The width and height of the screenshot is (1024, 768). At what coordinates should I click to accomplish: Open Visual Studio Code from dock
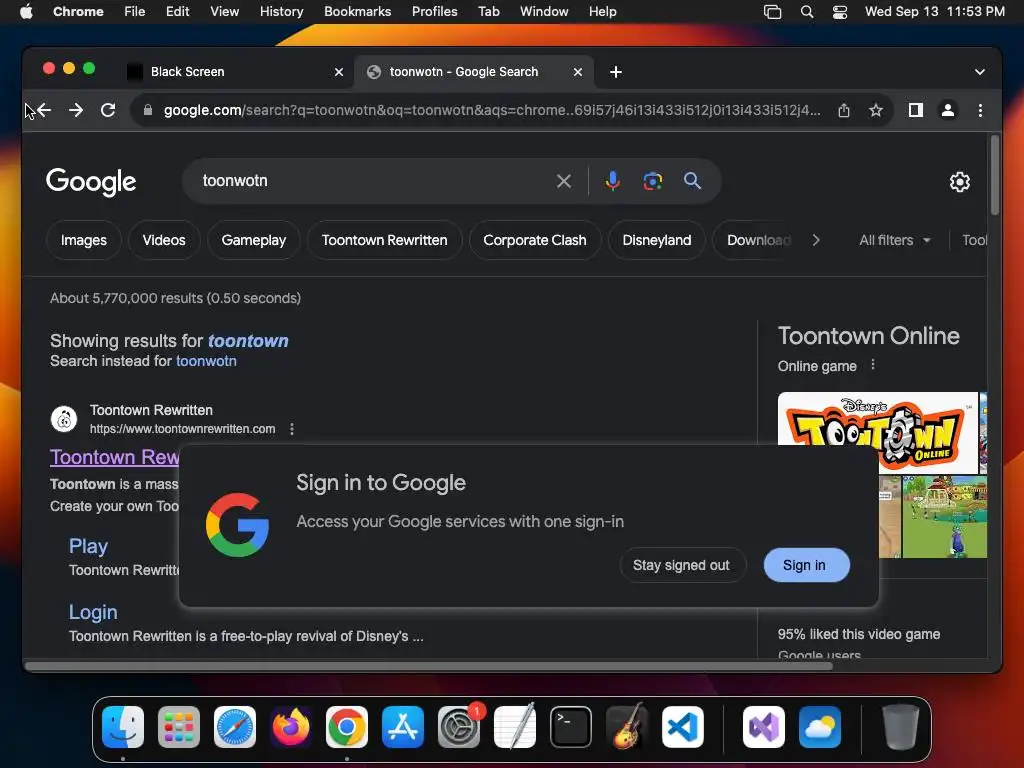pyautogui.click(x=682, y=727)
